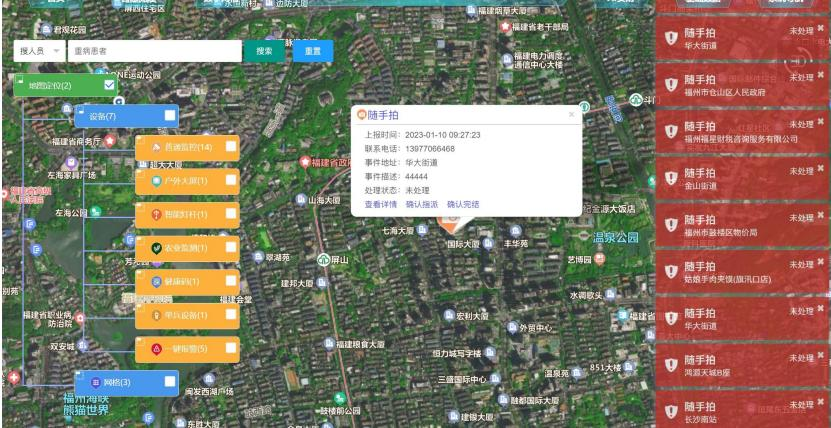Click the lamp icon on 智能灯杆(1)
The height and width of the screenshot is (428, 831).
156,215
